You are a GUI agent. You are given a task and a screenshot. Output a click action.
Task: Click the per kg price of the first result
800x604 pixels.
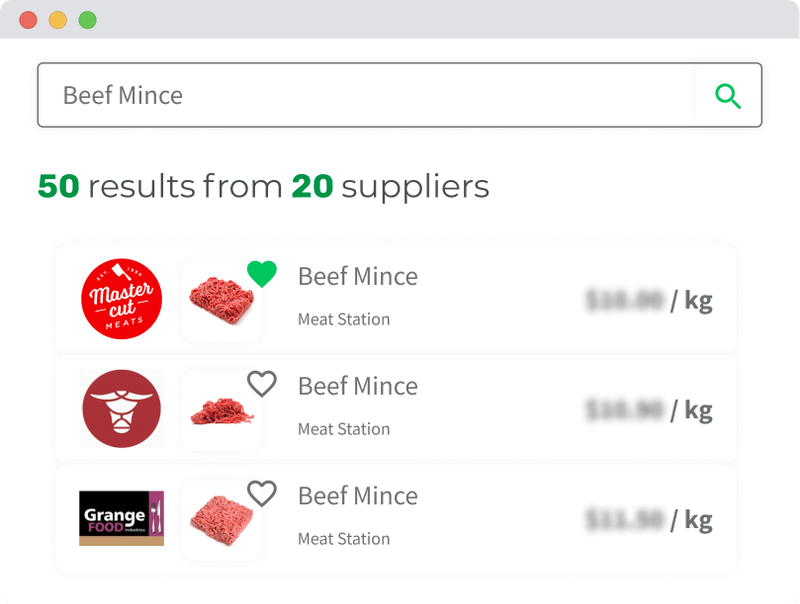coord(655,299)
